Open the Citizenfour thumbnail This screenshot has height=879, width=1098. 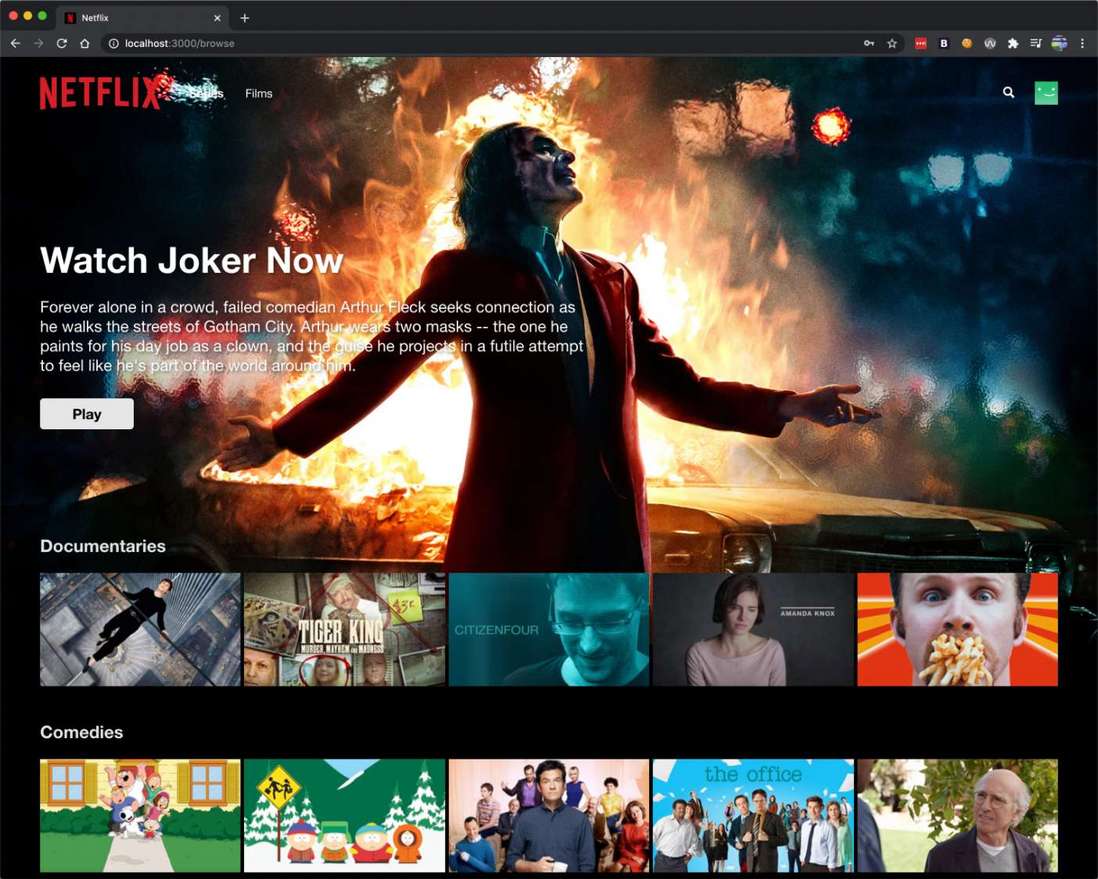(549, 630)
